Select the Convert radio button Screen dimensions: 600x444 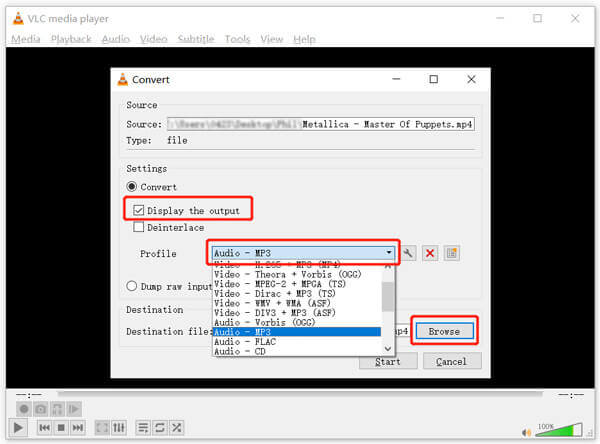tap(132, 187)
